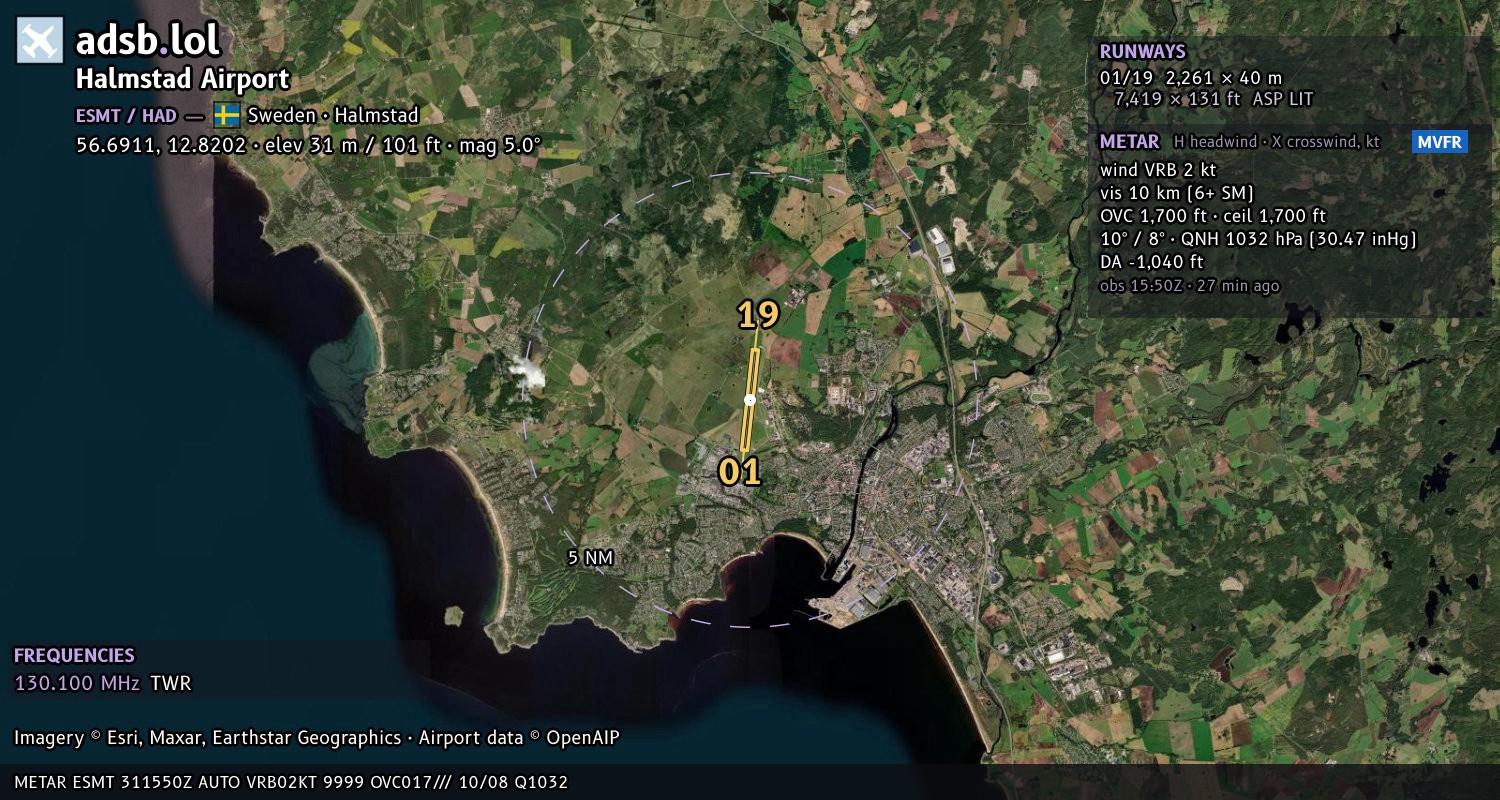Viewport: 1500px width, 800px height.
Task: Click the obs 15:50Z · 27 min ago timestamp
Action: pyautogui.click(x=1189, y=286)
